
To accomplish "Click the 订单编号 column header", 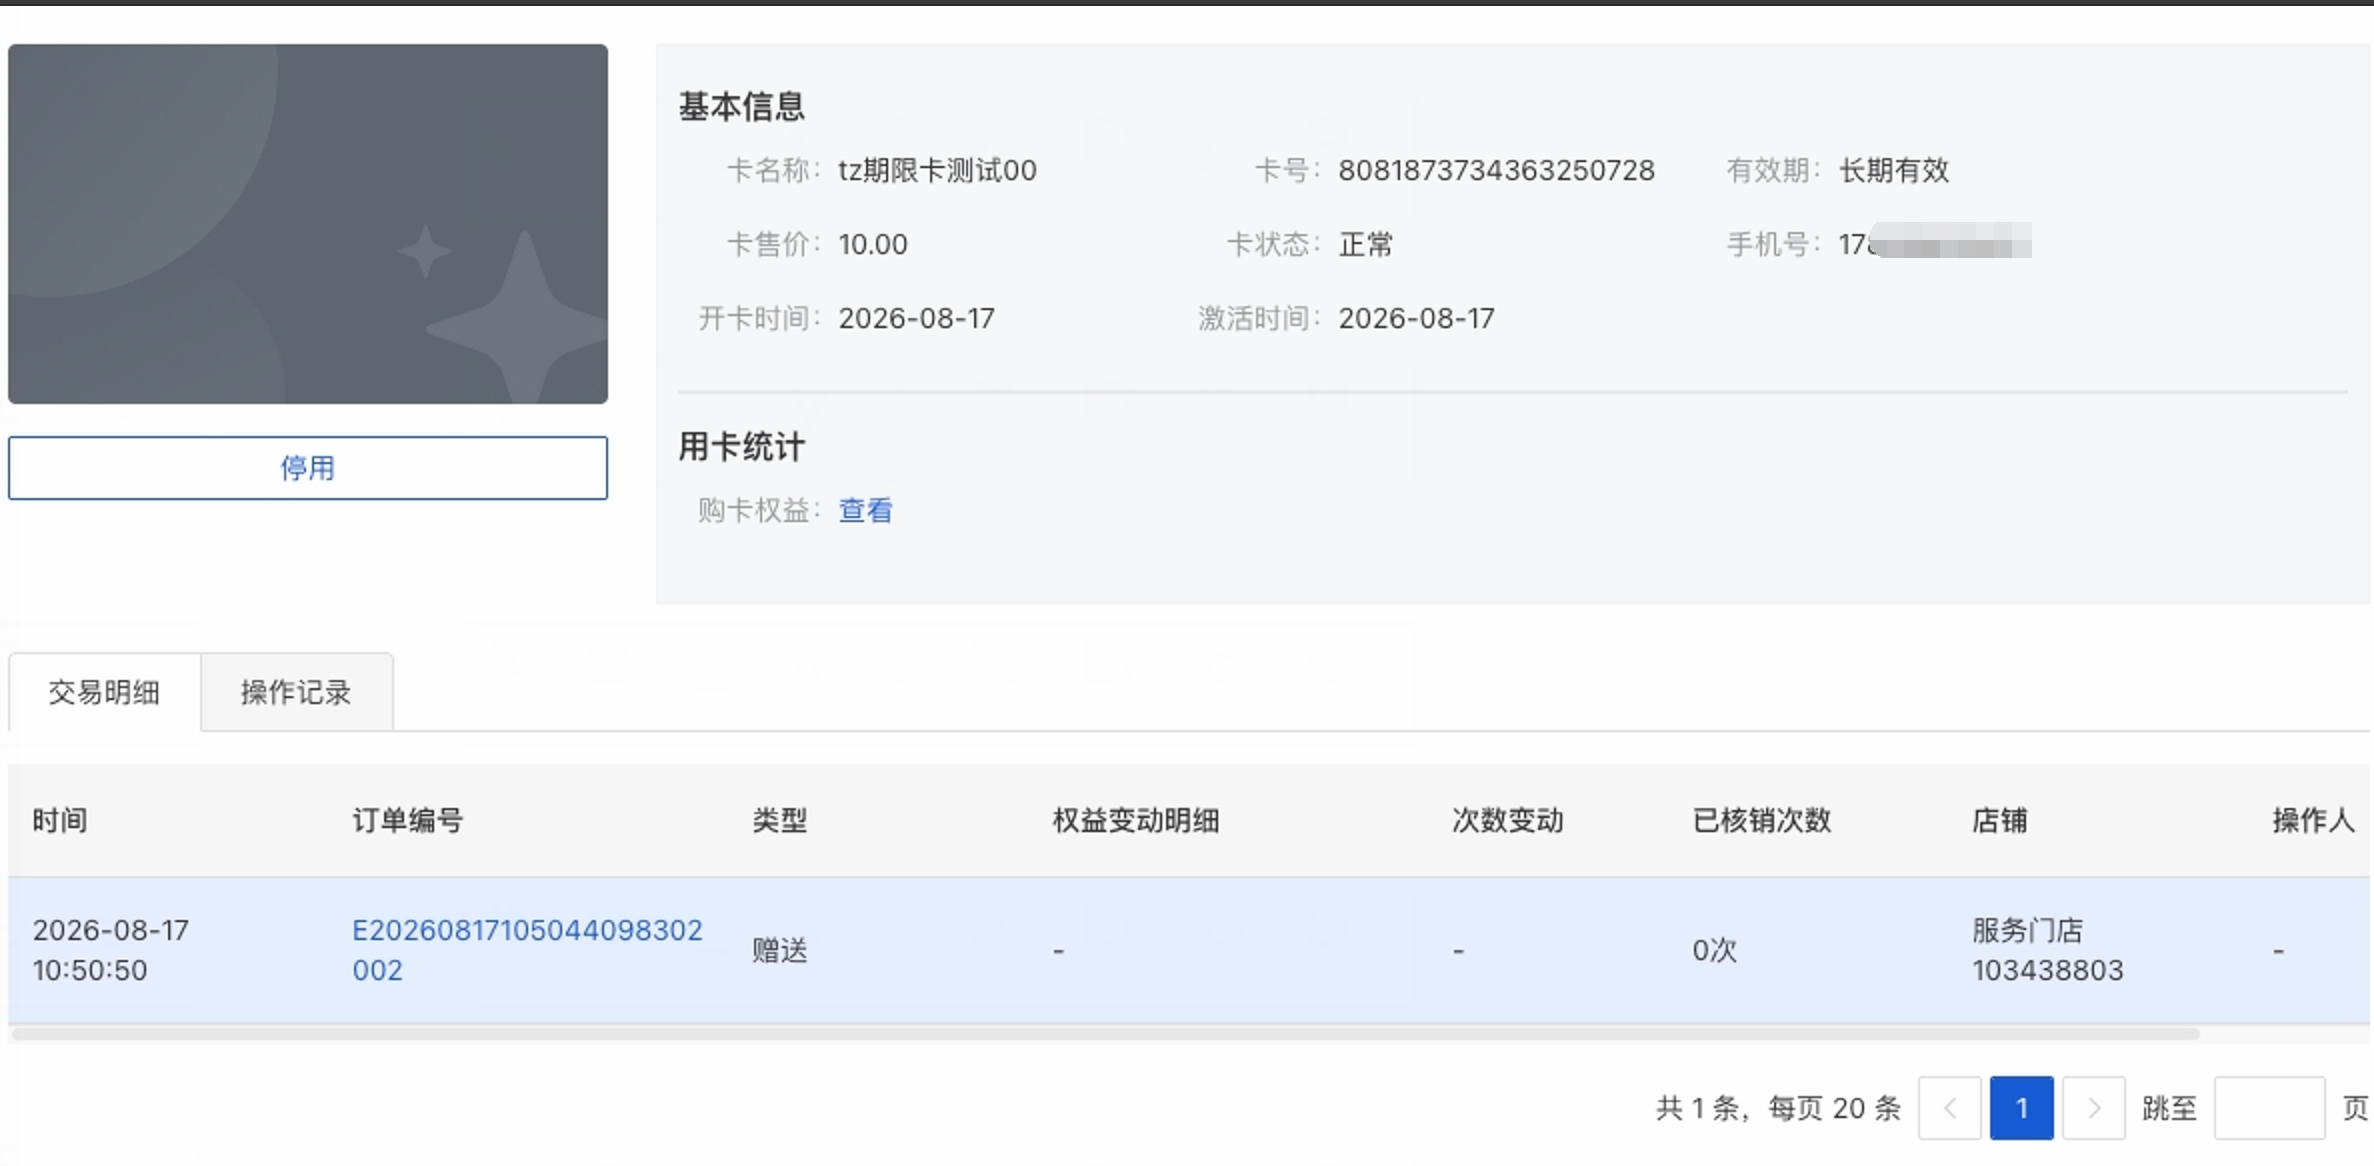I will click(x=408, y=821).
